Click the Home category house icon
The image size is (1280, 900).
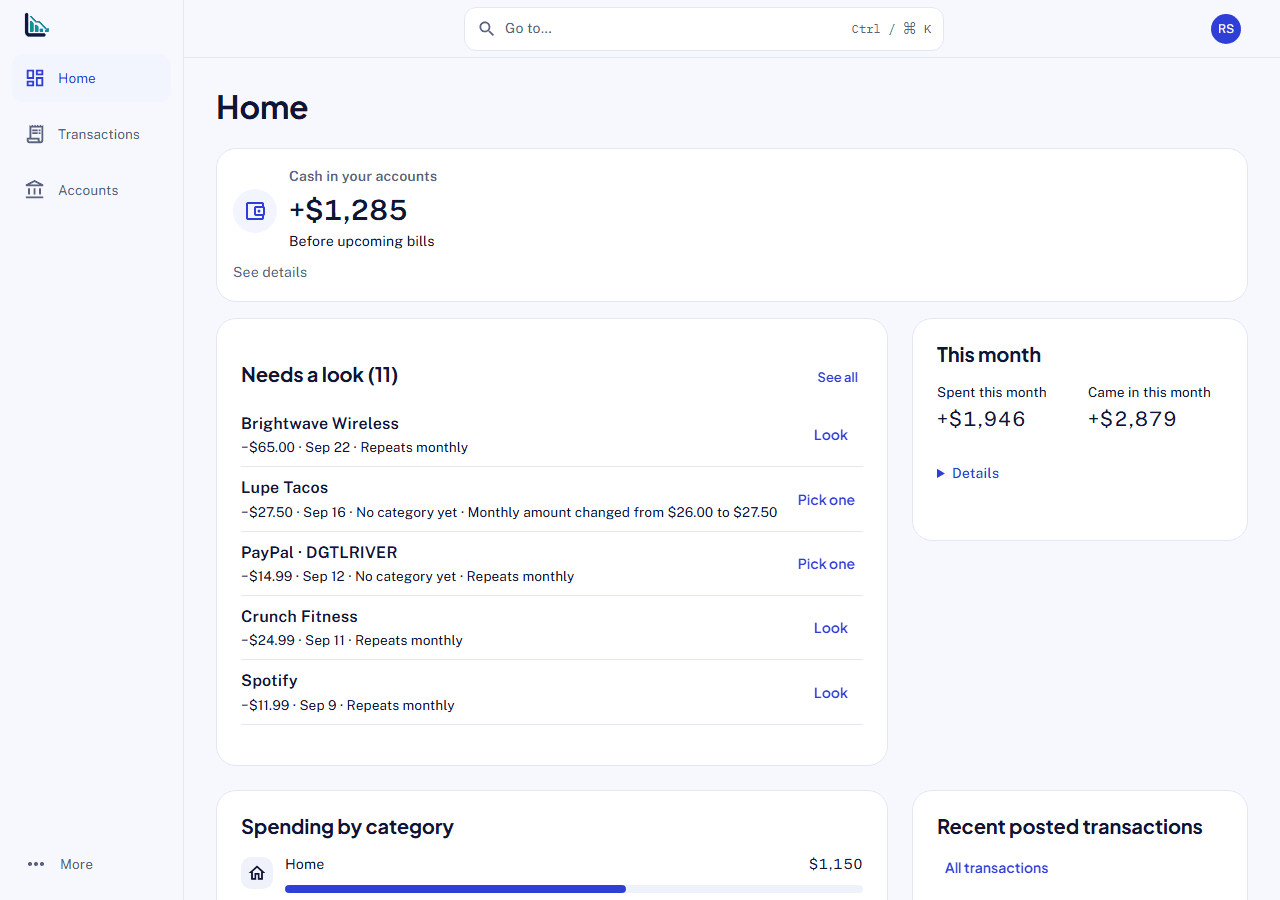tap(257, 873)
